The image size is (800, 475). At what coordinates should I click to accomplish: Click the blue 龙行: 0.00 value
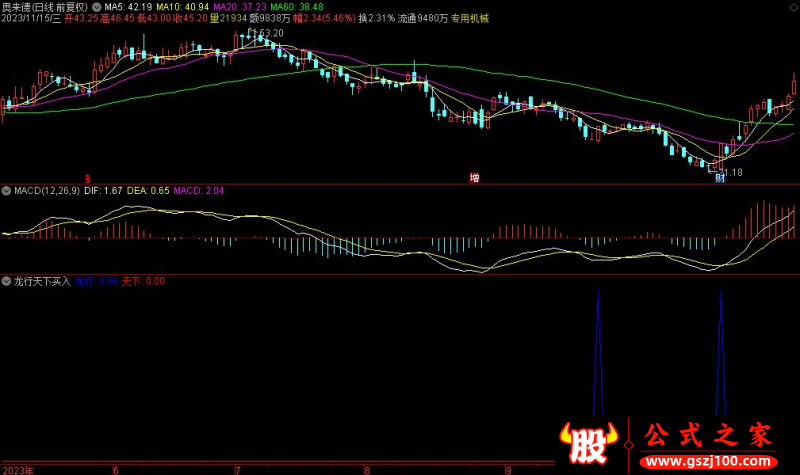pyautogui.click(x=96, y=281)
